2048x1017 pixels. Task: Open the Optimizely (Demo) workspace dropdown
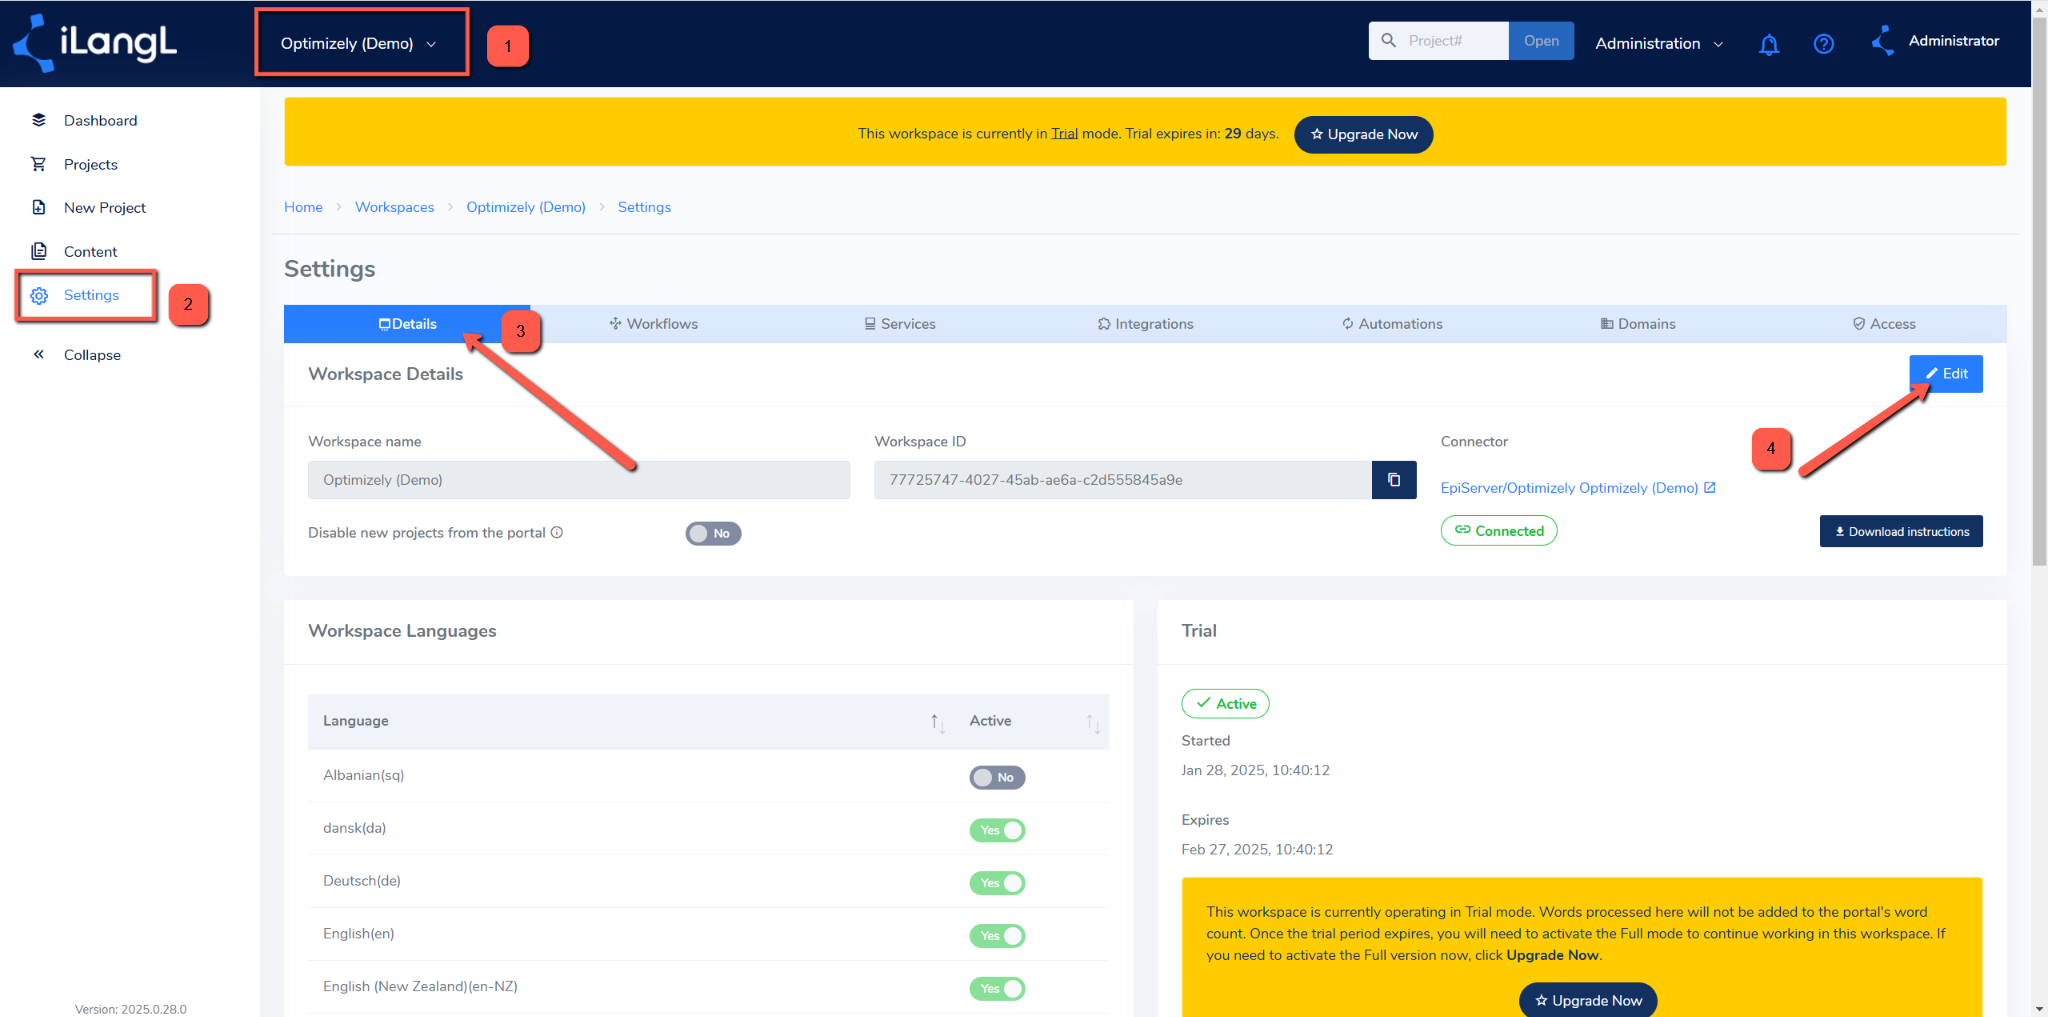click(x=359, y=44)
